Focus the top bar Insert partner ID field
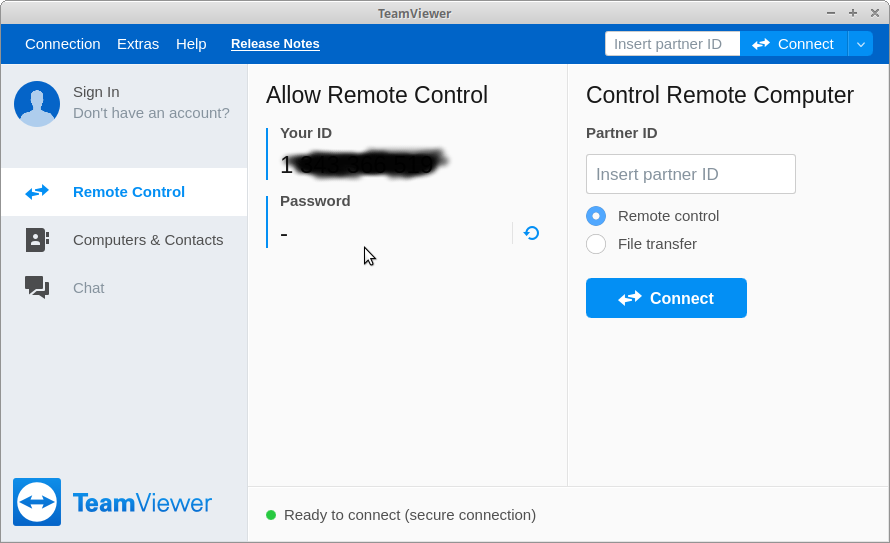 click(673, 44)
